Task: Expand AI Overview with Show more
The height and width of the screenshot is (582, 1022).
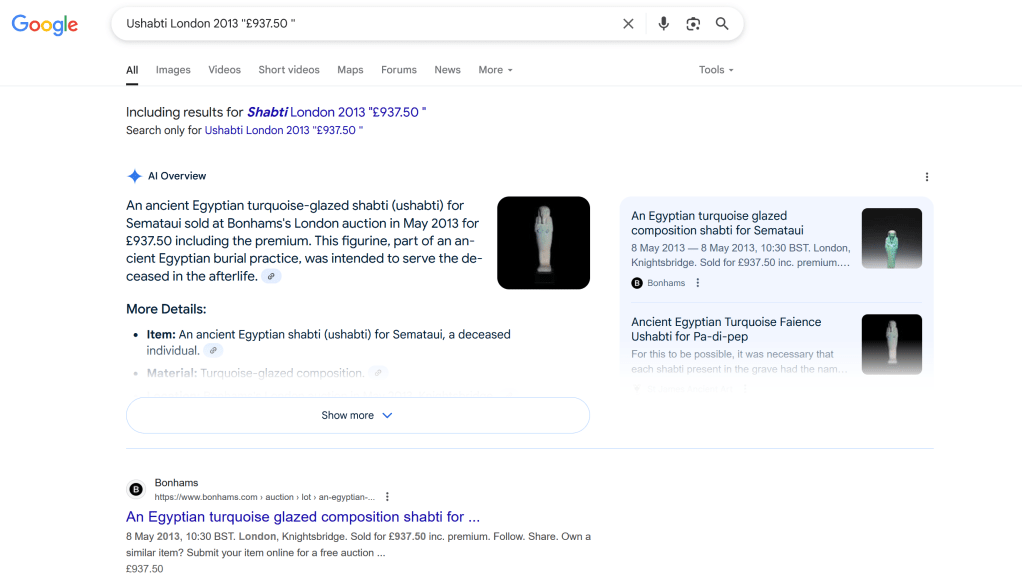Action: [x=357, y=416]
